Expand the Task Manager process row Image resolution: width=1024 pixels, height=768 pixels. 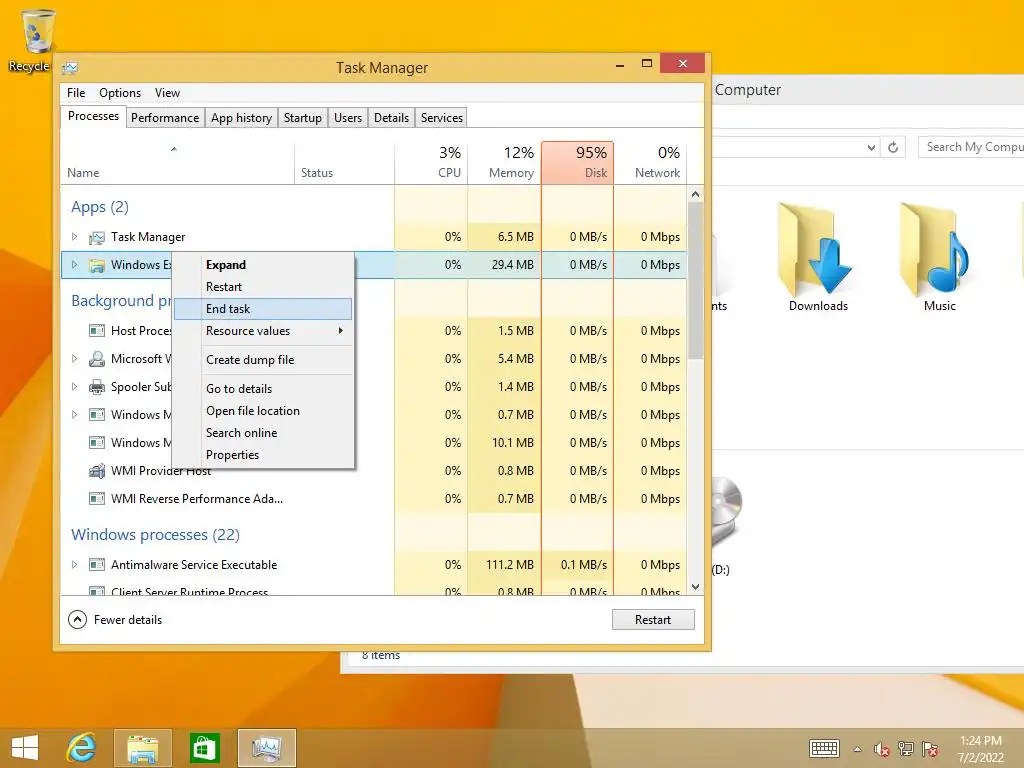coord(74,237)
